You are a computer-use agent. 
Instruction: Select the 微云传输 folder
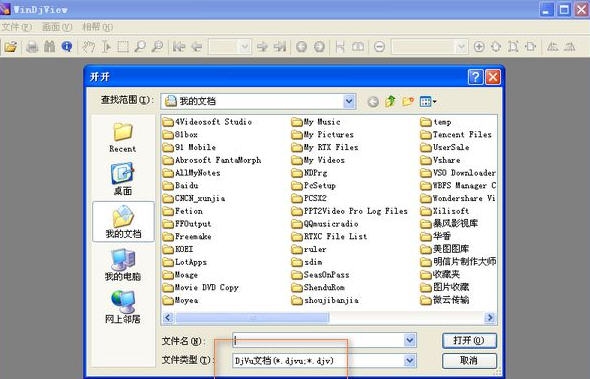[445, 300]
